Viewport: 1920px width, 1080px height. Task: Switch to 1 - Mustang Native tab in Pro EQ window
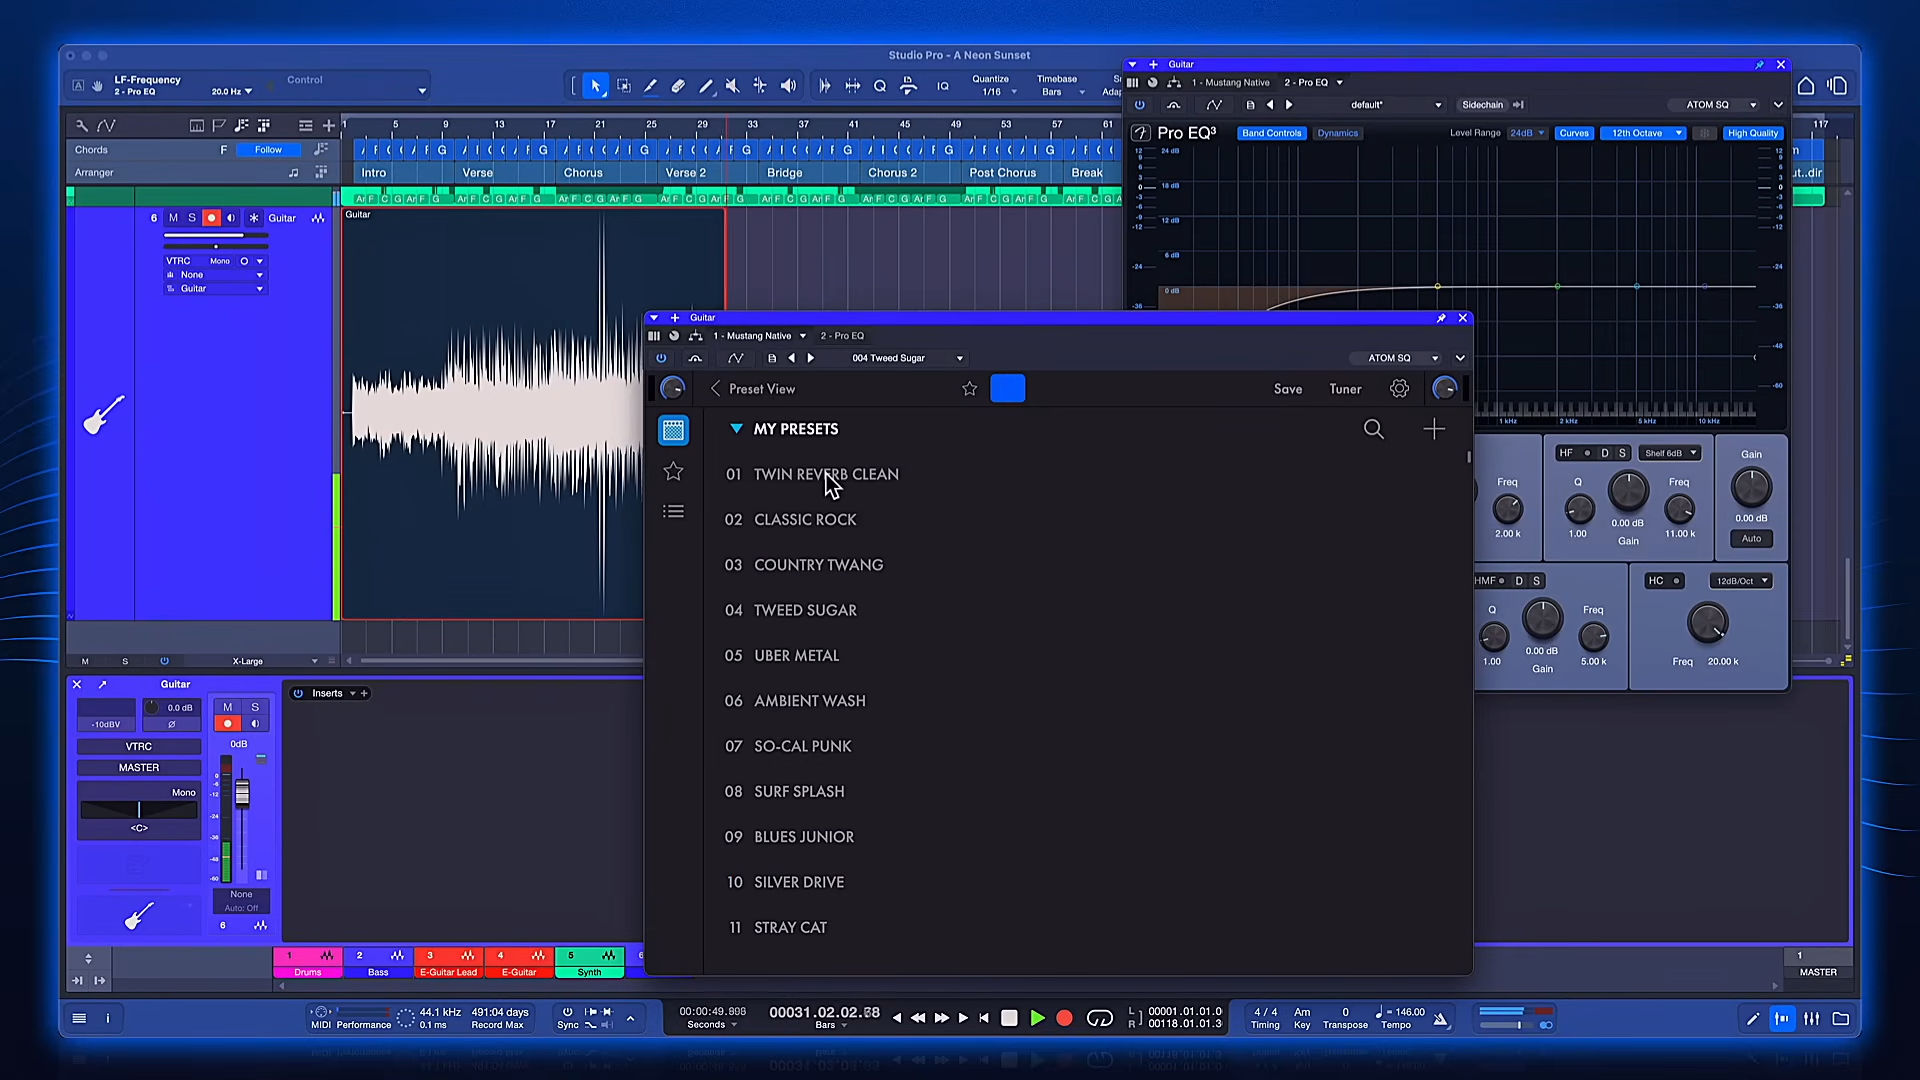(x=1230, y=83)
